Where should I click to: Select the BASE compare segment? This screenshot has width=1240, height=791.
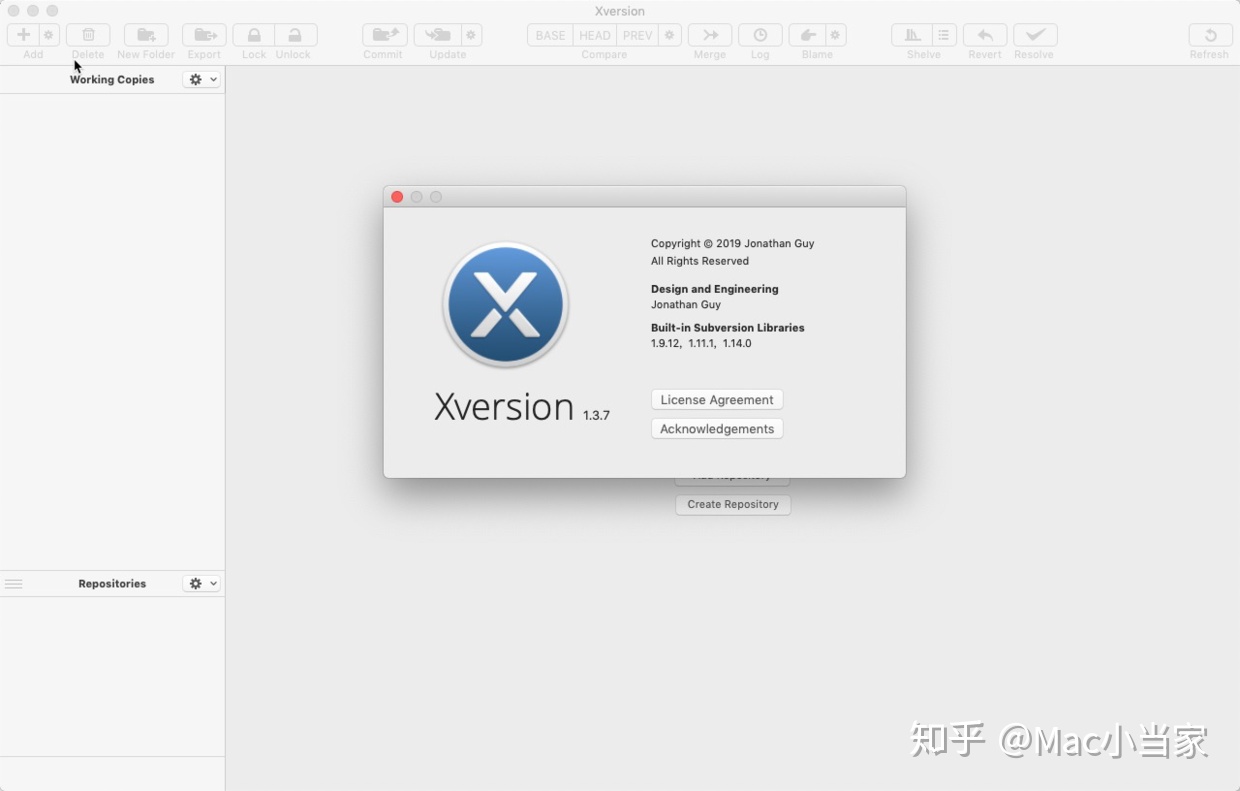point(551,35)
